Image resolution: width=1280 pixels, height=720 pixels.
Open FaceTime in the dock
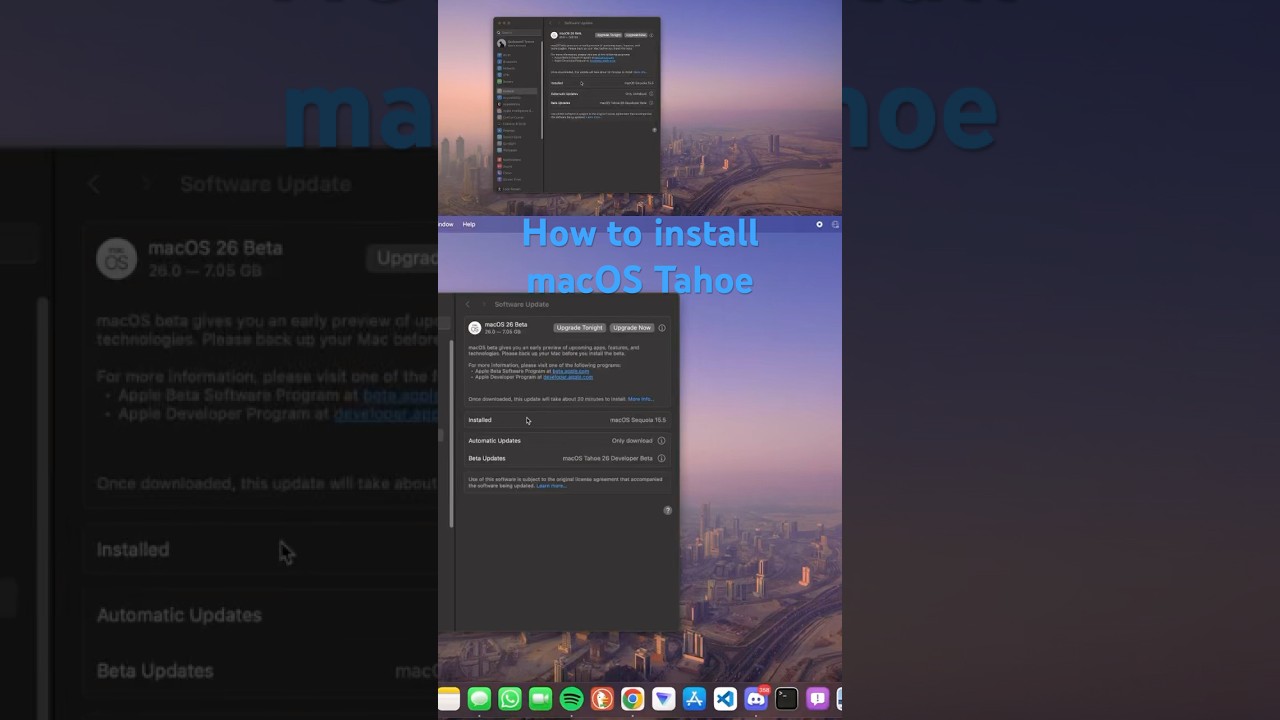541,699
